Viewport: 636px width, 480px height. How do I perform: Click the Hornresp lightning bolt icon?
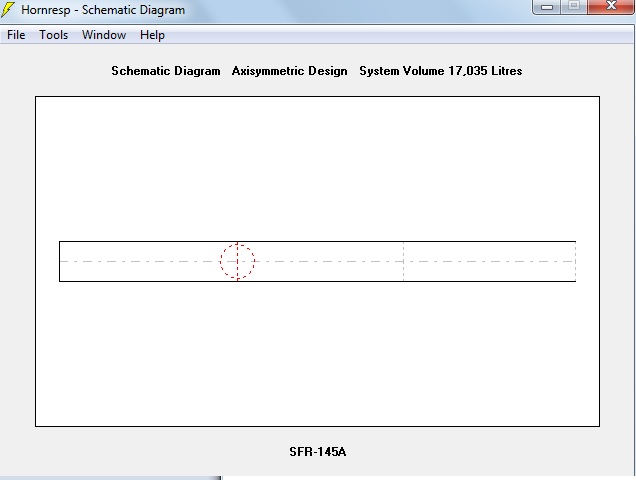click(8, 9)
